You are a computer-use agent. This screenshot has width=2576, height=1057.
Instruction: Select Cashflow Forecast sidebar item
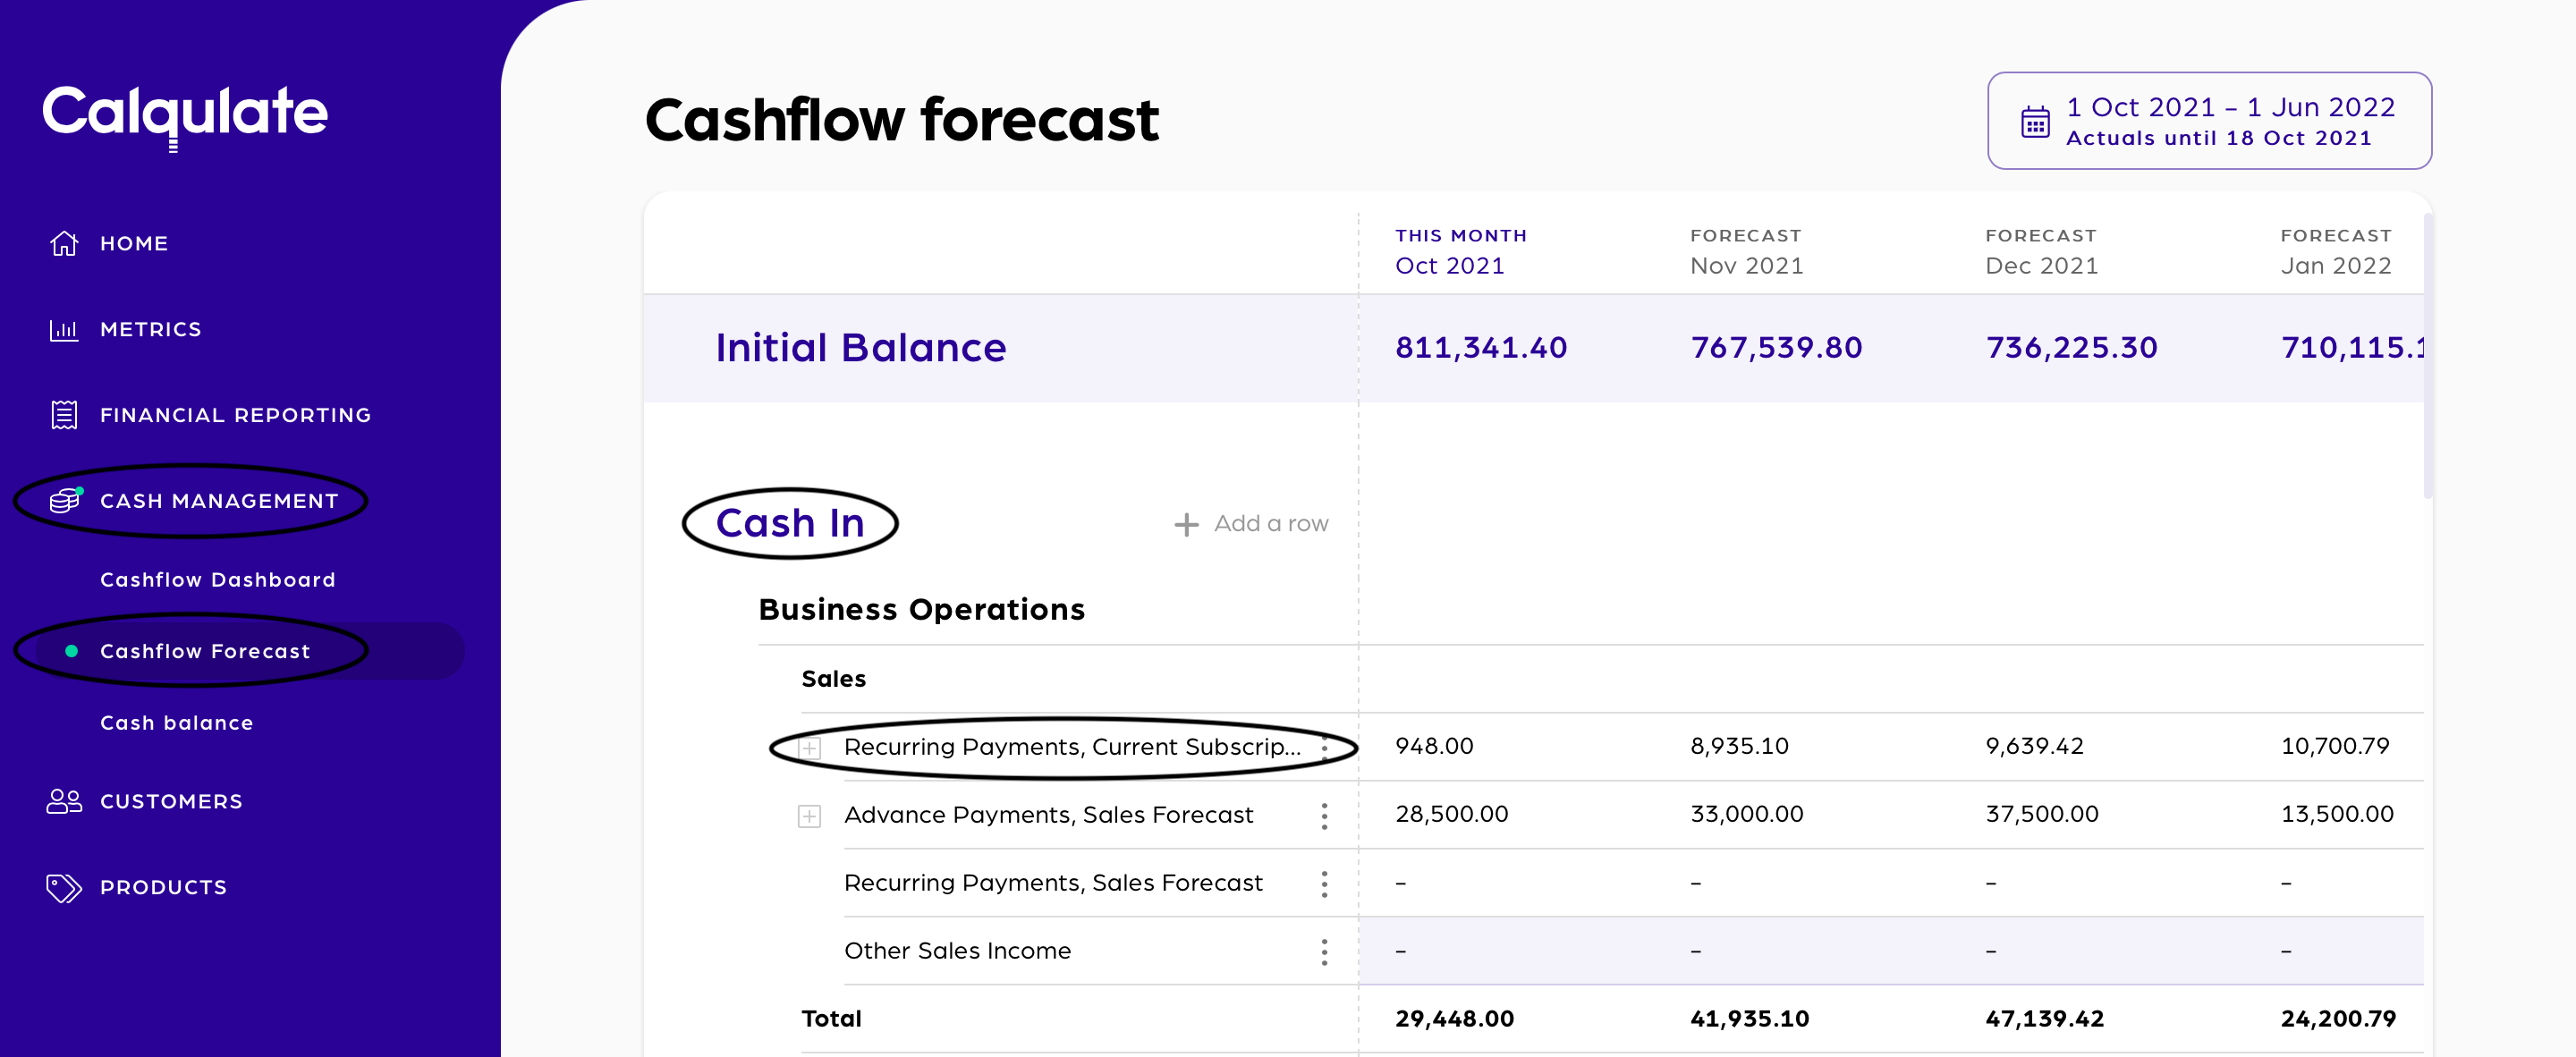coord(205,651)
